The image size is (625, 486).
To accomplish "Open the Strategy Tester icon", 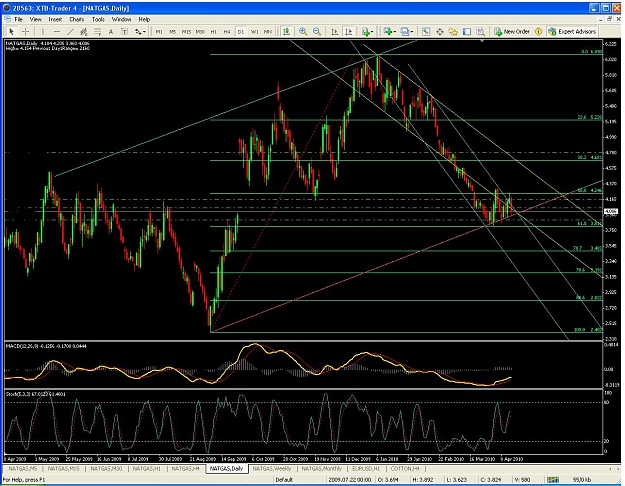I will (481, 31).
